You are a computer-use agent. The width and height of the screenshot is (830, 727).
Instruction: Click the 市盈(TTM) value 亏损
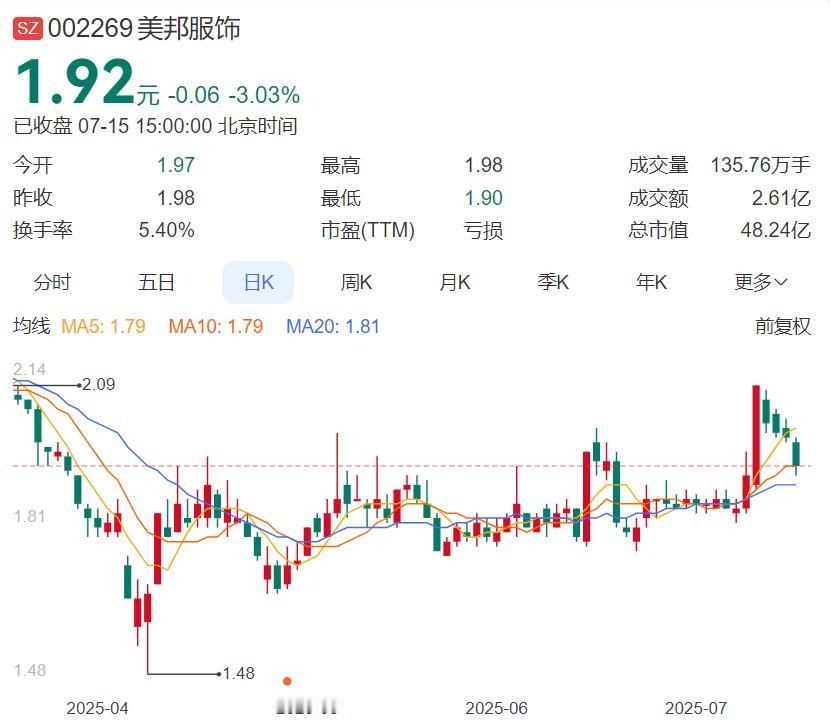point(483,230)
